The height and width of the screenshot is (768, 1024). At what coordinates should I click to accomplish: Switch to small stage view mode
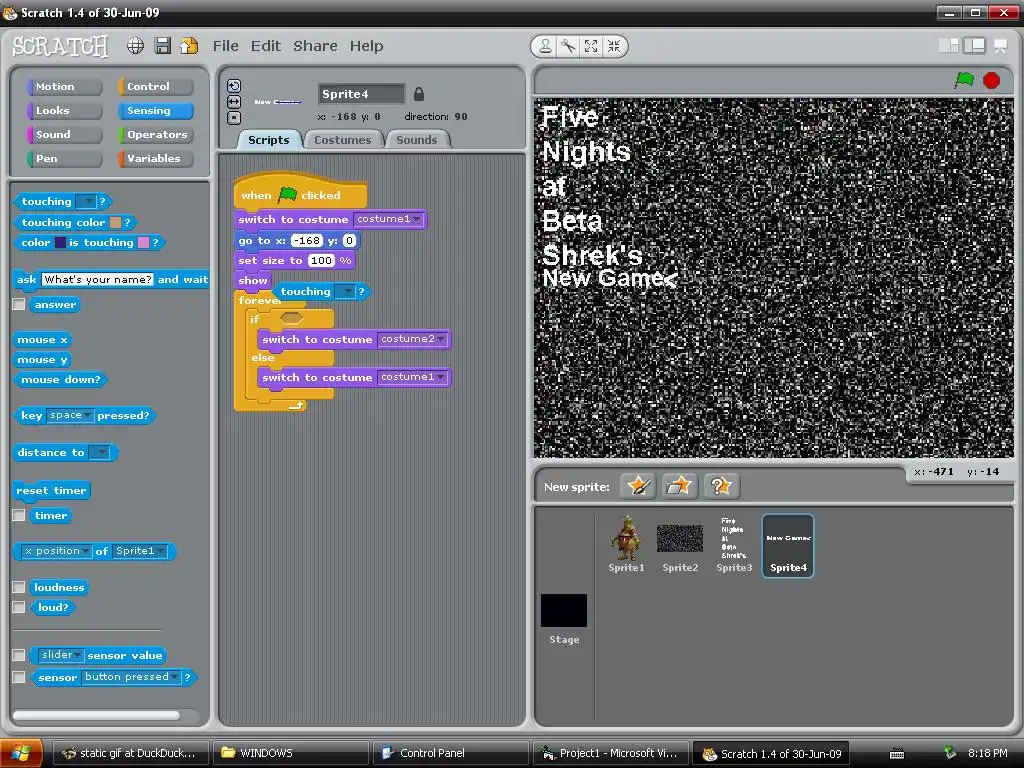pos(949,46)
